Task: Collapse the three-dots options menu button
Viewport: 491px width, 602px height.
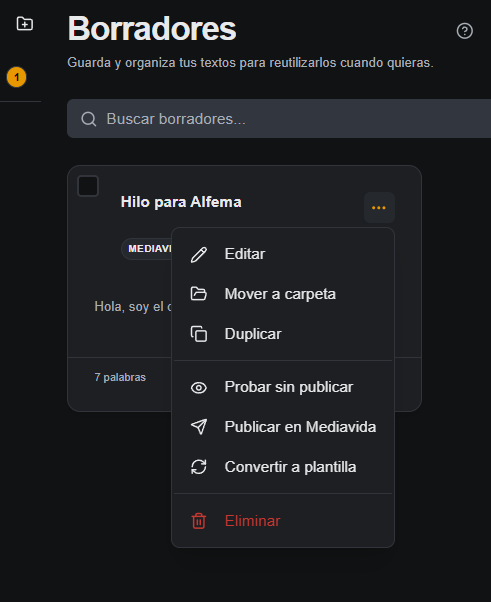Action: (x=379, y=208)
